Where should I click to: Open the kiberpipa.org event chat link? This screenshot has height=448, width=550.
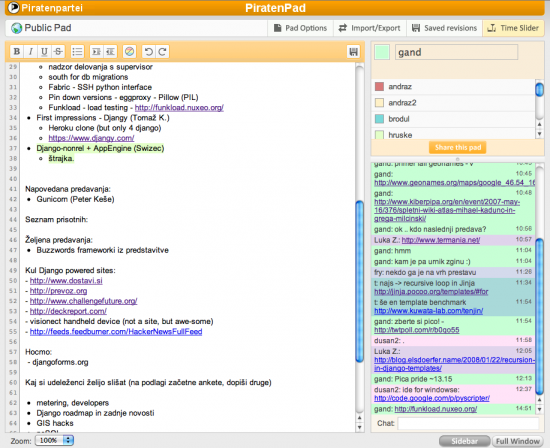point(447,210)
